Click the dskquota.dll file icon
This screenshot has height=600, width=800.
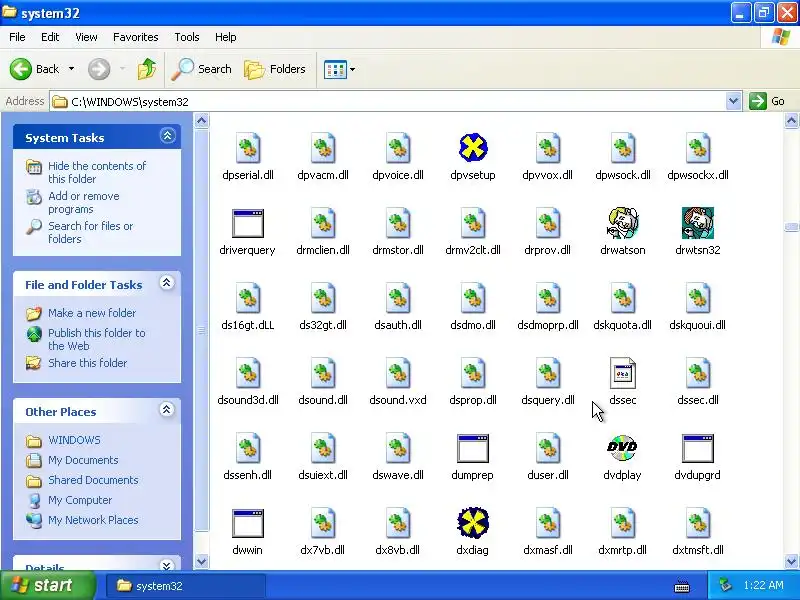coord(622,298)
